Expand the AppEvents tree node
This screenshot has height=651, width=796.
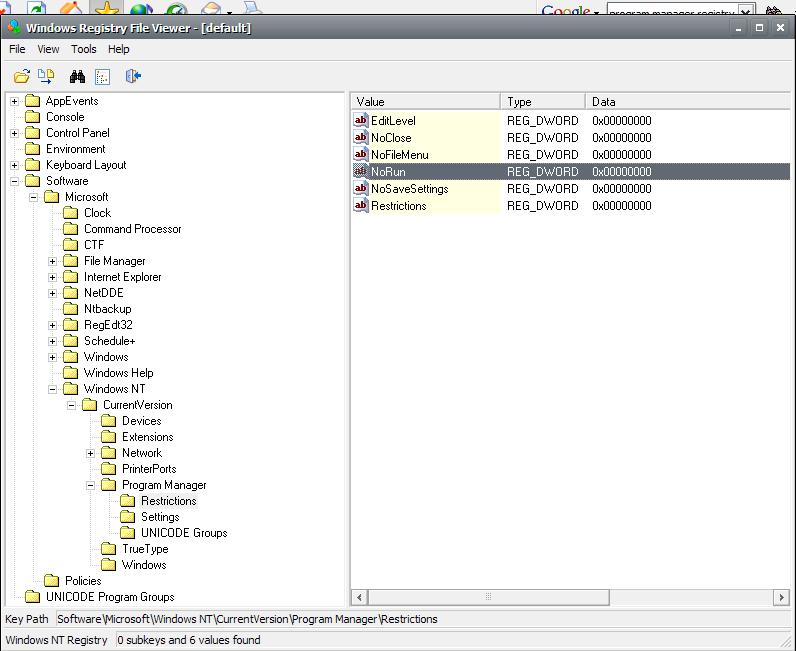tap(14, 101)
